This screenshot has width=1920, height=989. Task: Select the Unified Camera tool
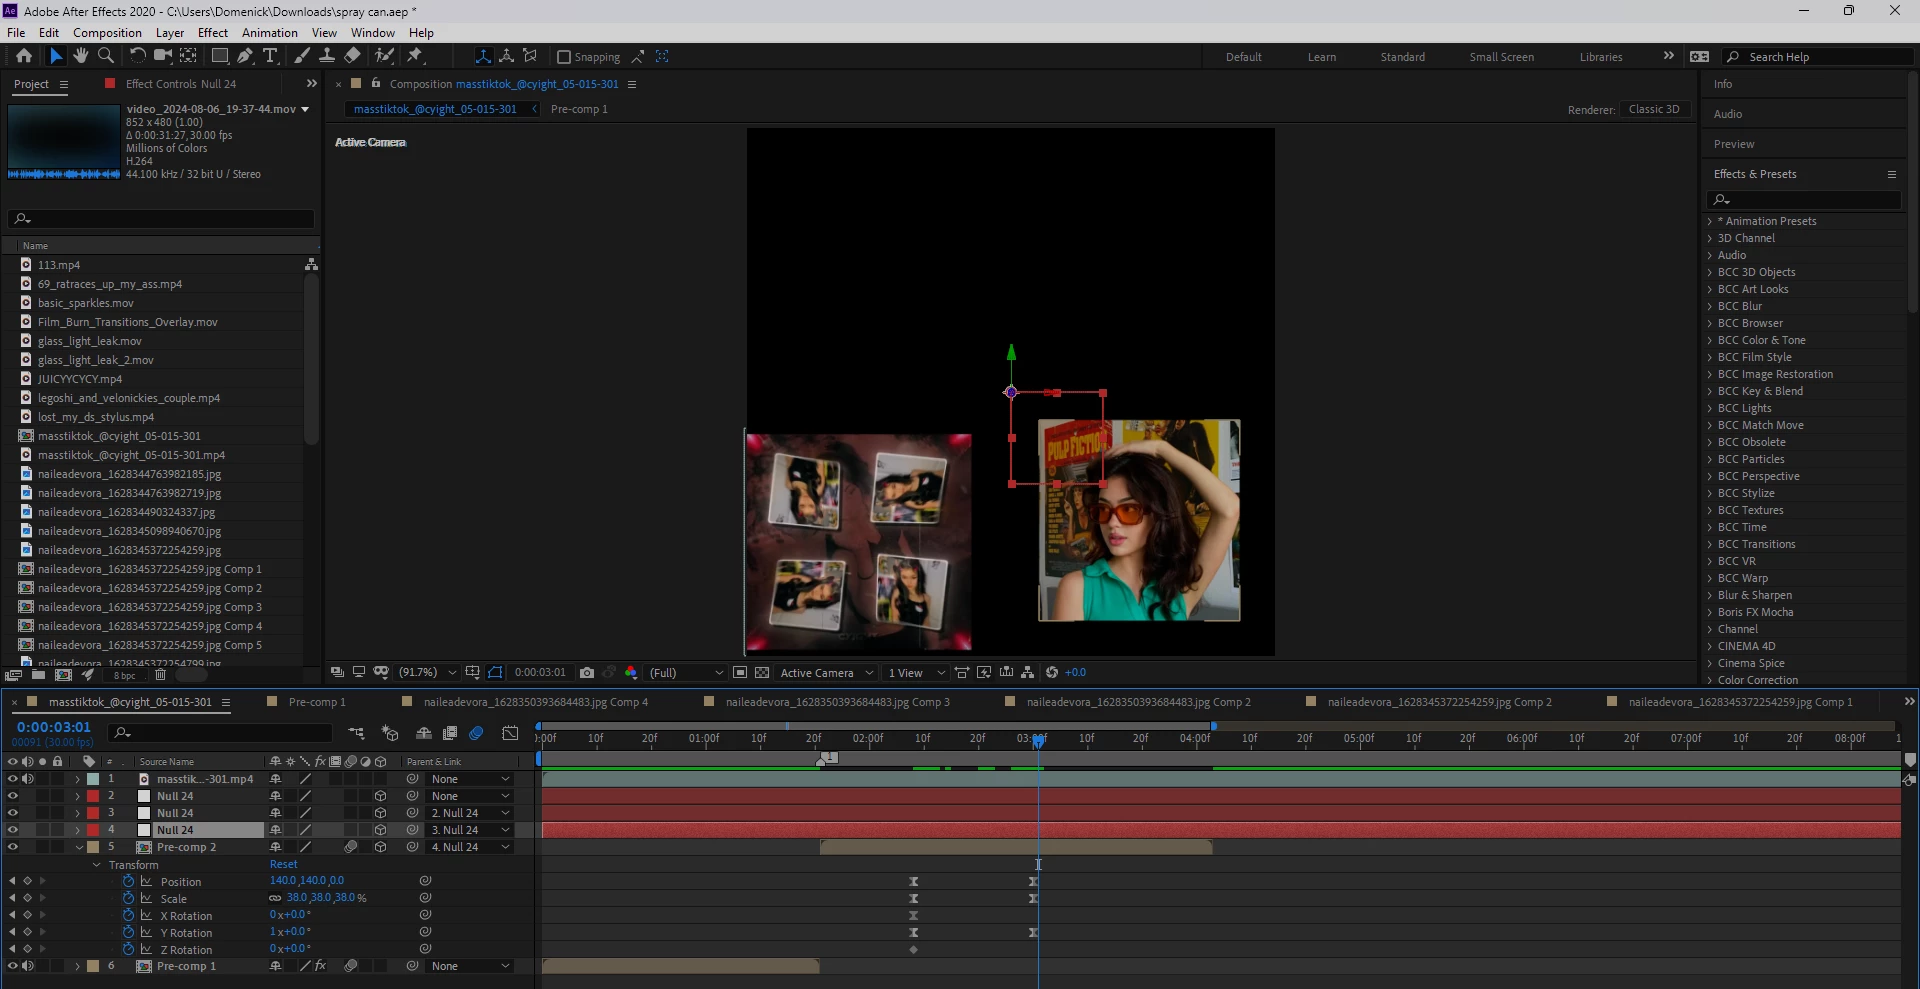point(162,56)
